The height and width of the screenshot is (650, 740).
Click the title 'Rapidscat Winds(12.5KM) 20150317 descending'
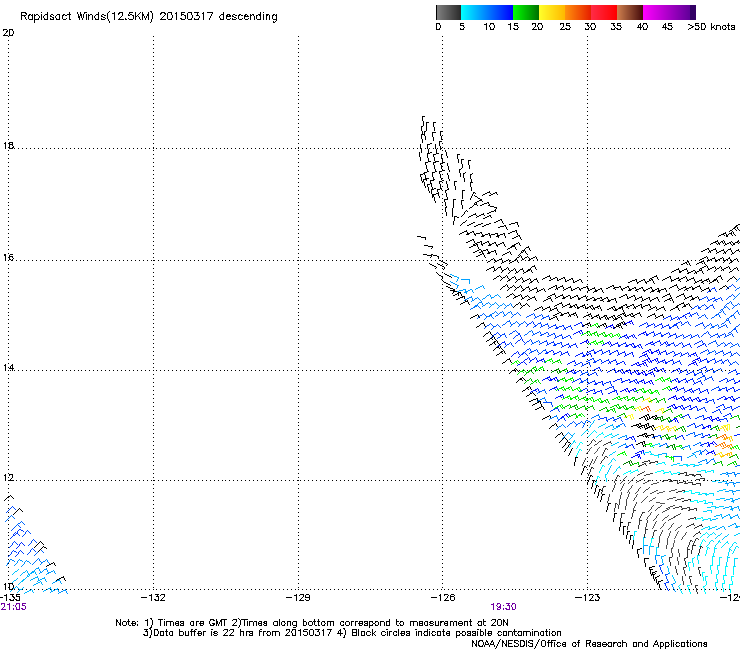(149, 17)
